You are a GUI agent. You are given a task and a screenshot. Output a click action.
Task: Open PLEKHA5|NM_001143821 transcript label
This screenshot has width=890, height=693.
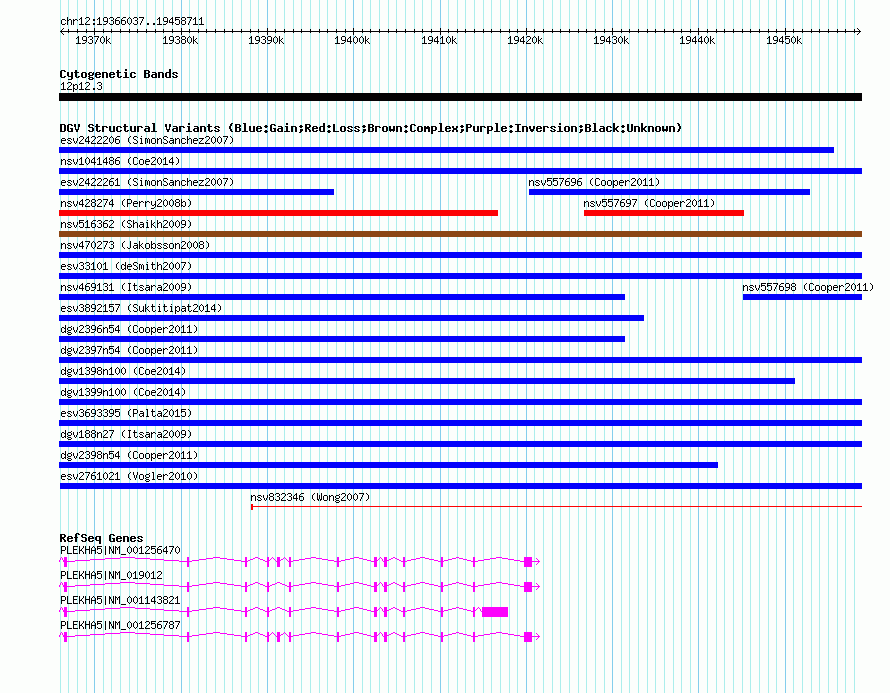pyautogui.click(x=120, y=600)
